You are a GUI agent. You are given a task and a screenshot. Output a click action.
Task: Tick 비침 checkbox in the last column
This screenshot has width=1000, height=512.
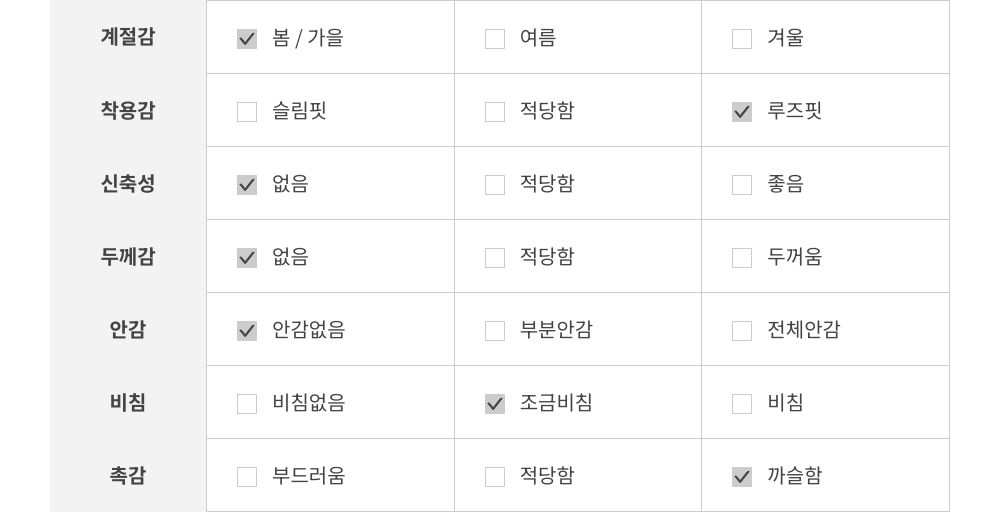pyautogui.click(x=742, y=404)
